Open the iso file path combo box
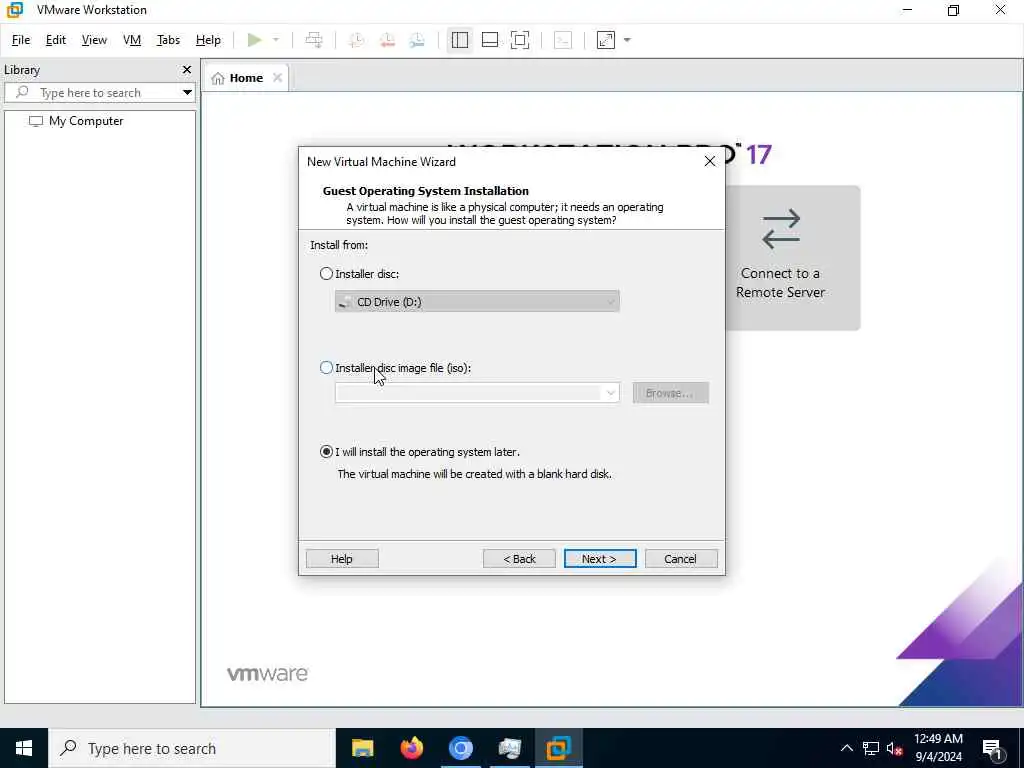 coord(477,393)
